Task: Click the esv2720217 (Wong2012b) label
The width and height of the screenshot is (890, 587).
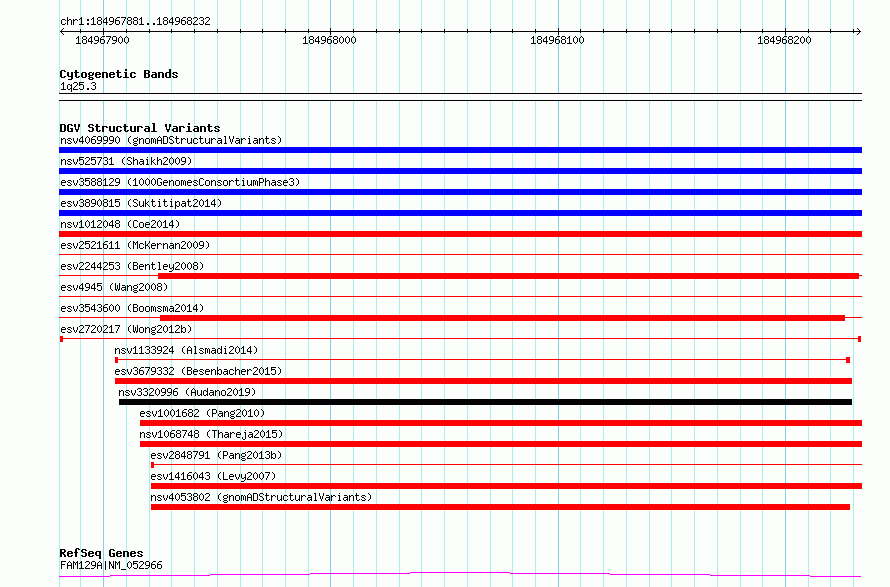Action: pyautogui.click(x=126, y=329)
